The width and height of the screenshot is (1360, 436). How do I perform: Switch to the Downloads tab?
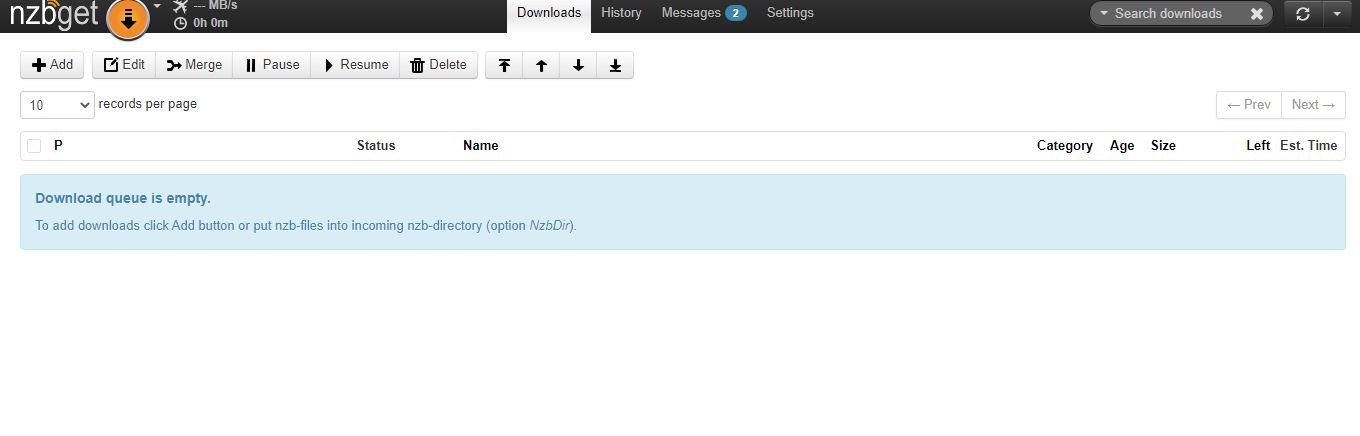click(549, 13)
